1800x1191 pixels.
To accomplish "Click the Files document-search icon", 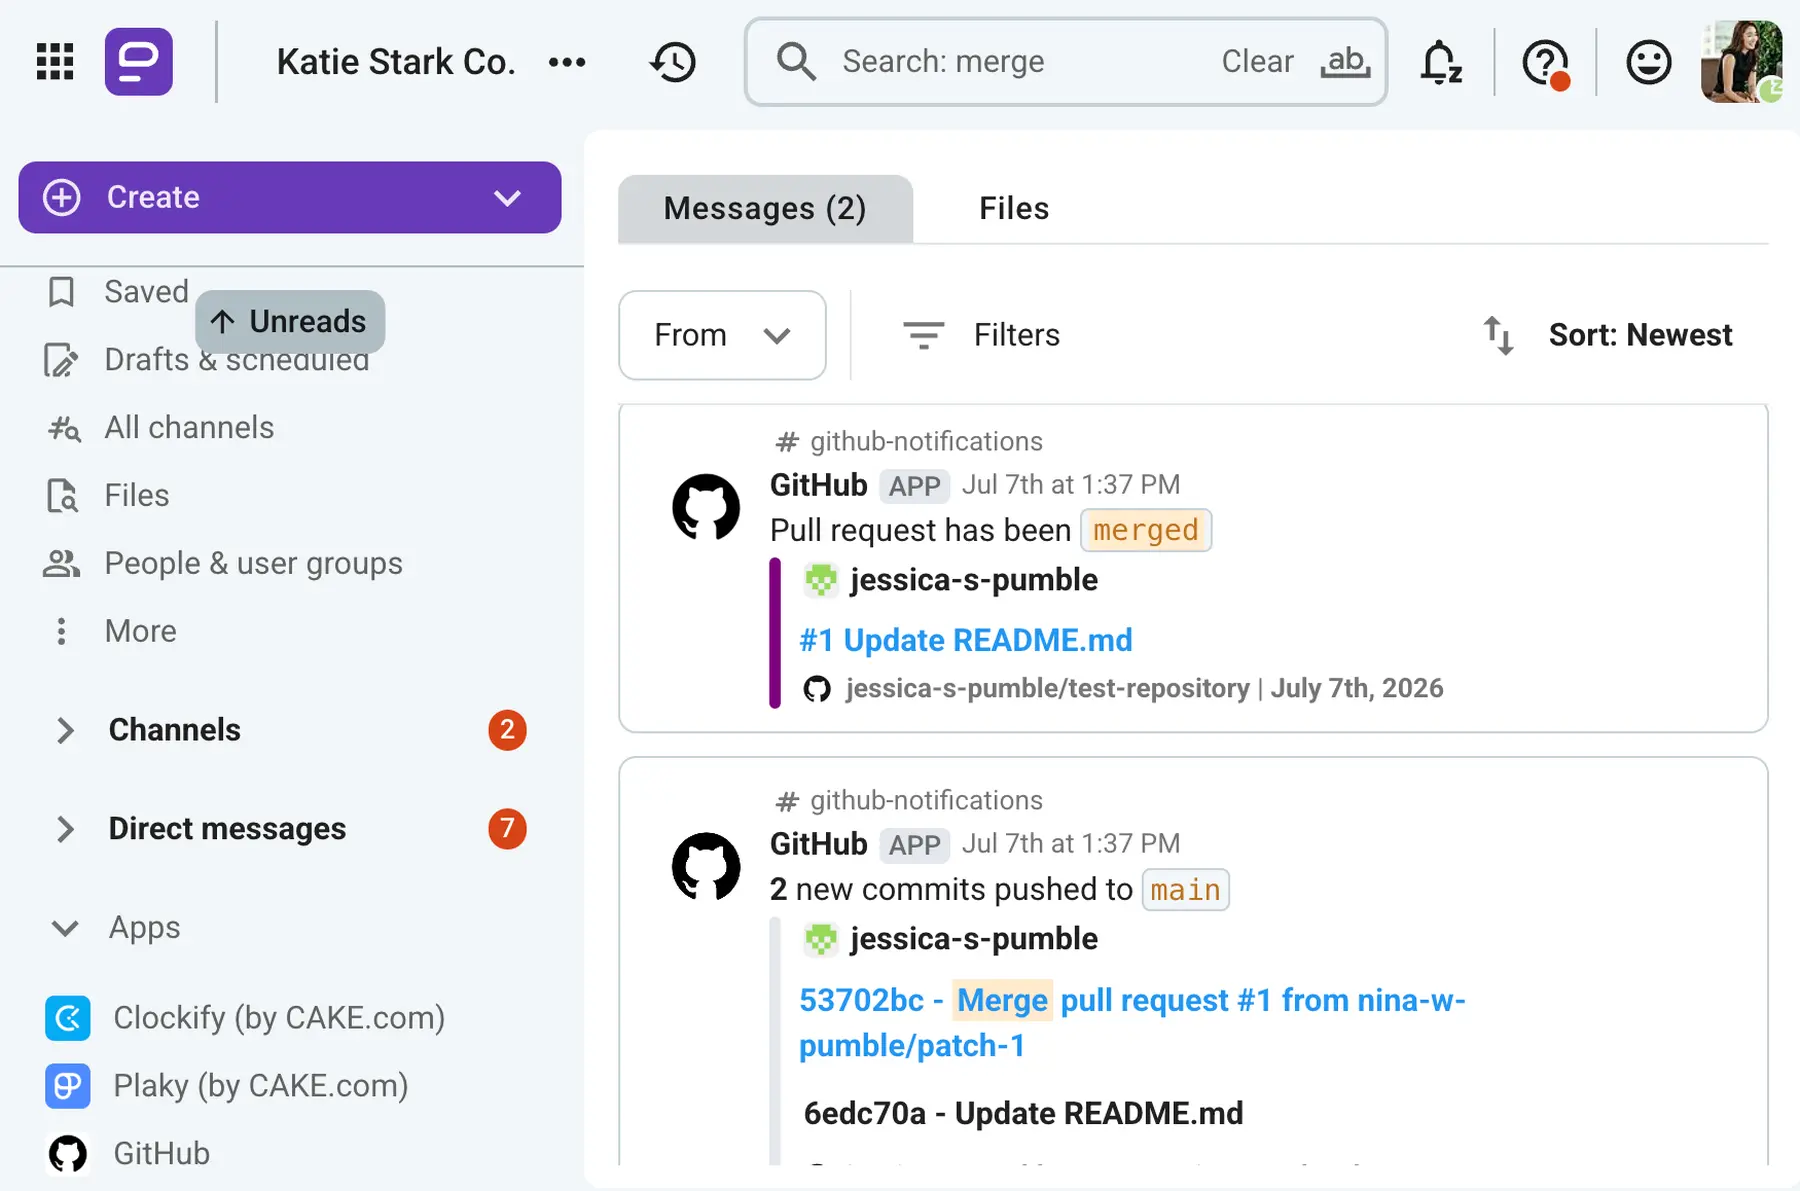I will [x=62, y=496].
